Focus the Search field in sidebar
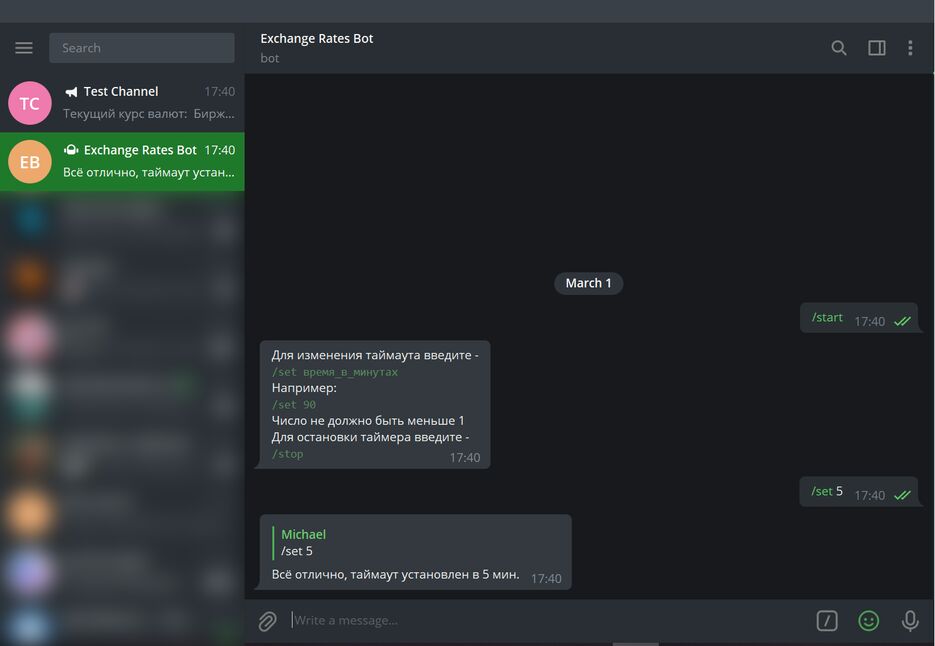 click(142, 48)
